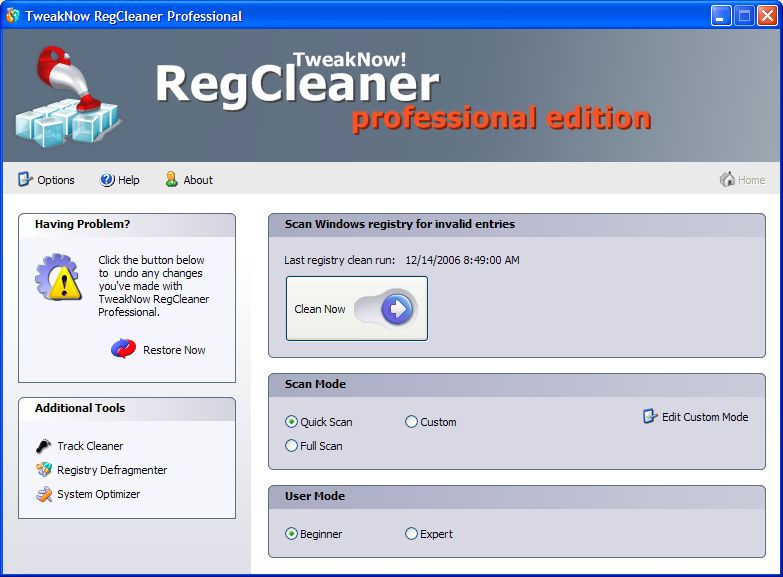
Task: Open the About menu item
Action: (x=189, y=180)
